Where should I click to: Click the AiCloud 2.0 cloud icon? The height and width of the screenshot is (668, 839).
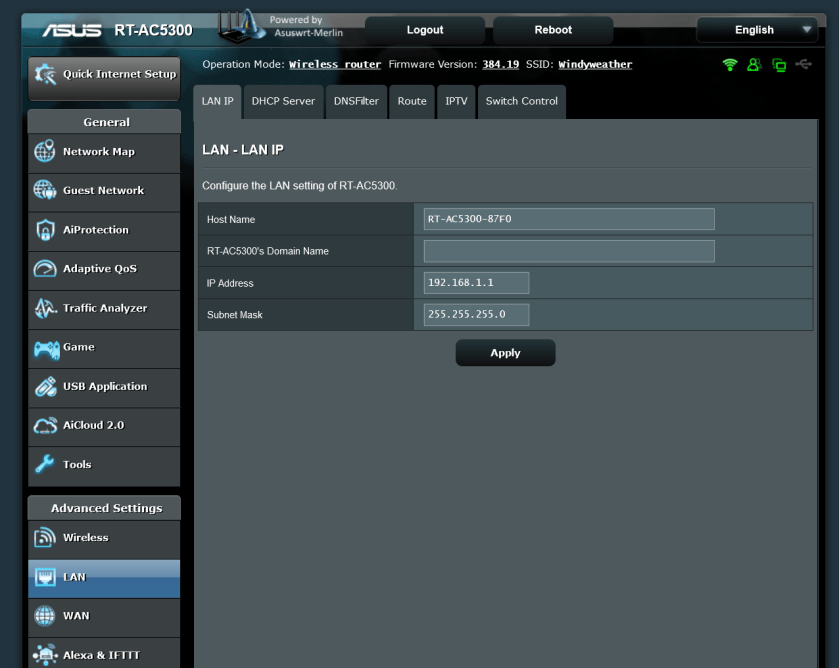tap(45, 426)
